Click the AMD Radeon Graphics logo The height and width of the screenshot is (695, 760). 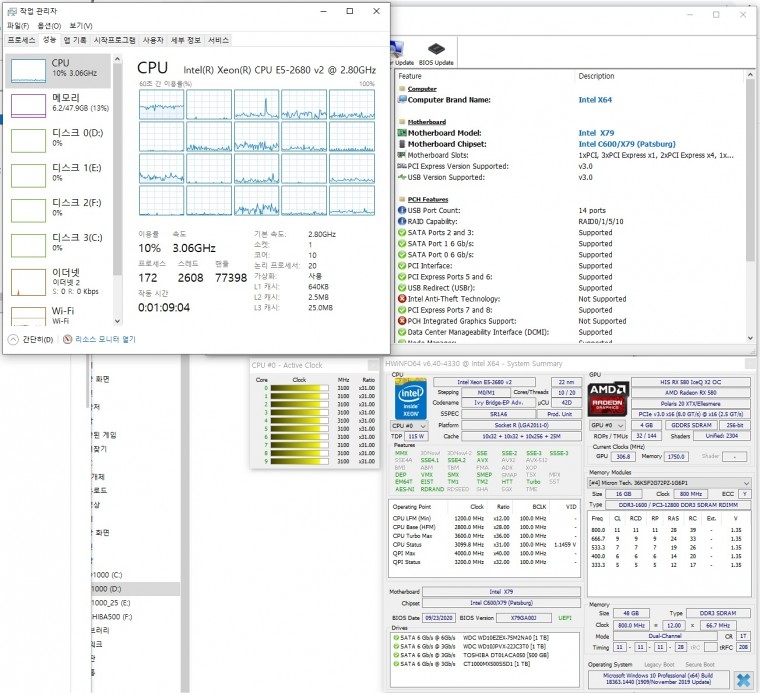click(607, 399)
